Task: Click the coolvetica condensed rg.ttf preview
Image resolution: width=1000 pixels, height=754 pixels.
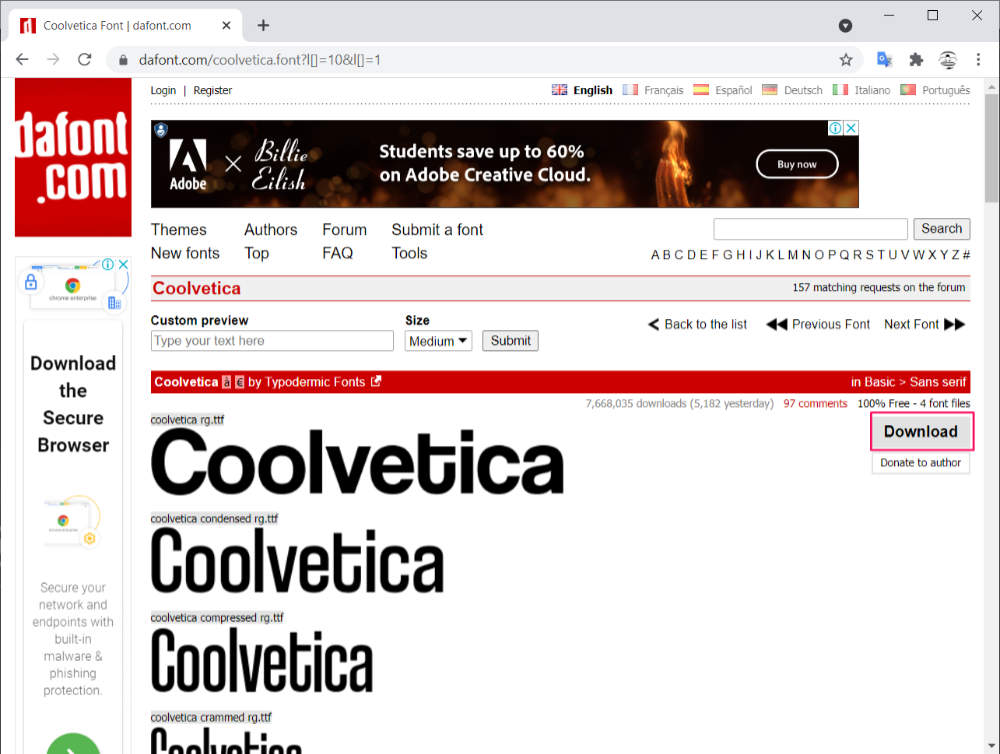Action: [x=297, y=561]
